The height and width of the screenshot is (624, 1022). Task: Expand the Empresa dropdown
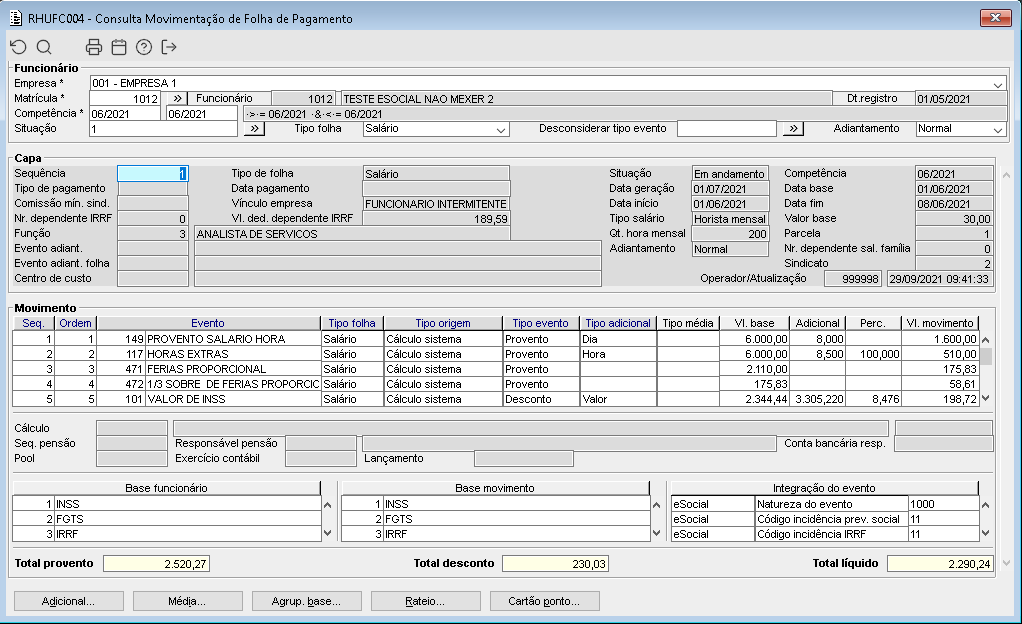pos(998,84)
